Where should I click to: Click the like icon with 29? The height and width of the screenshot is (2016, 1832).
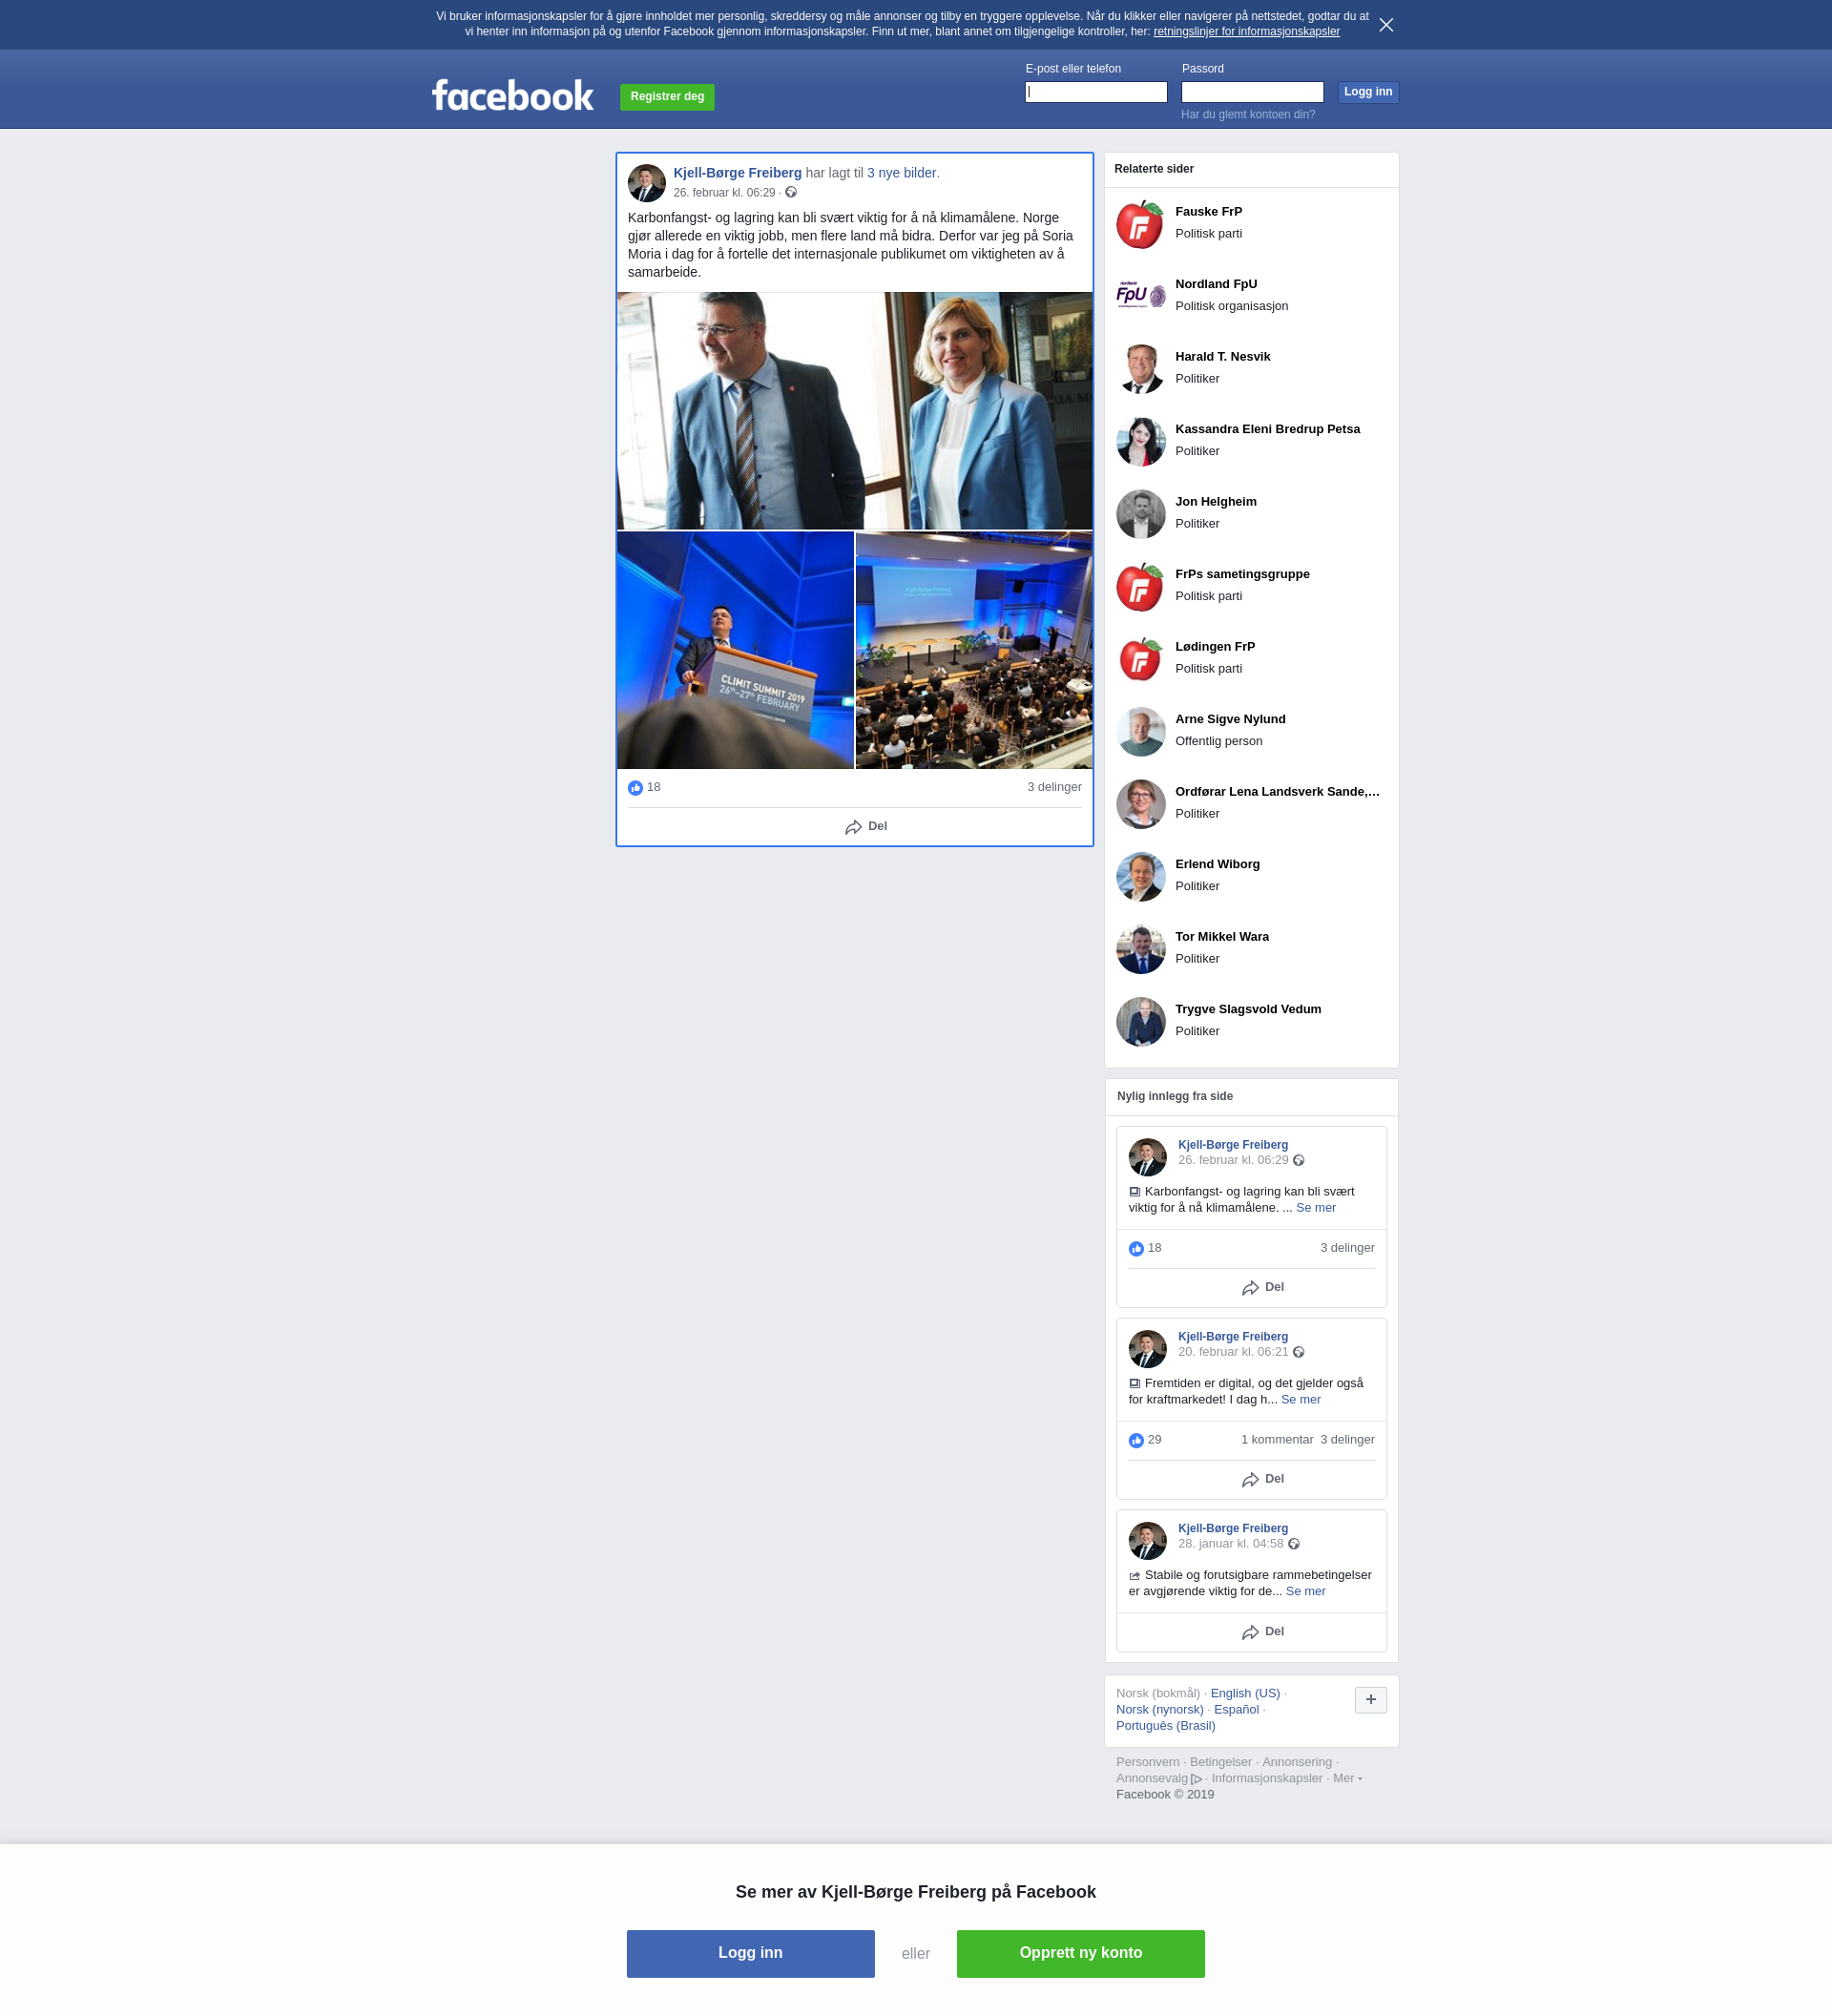[x=1136, y=1441]
